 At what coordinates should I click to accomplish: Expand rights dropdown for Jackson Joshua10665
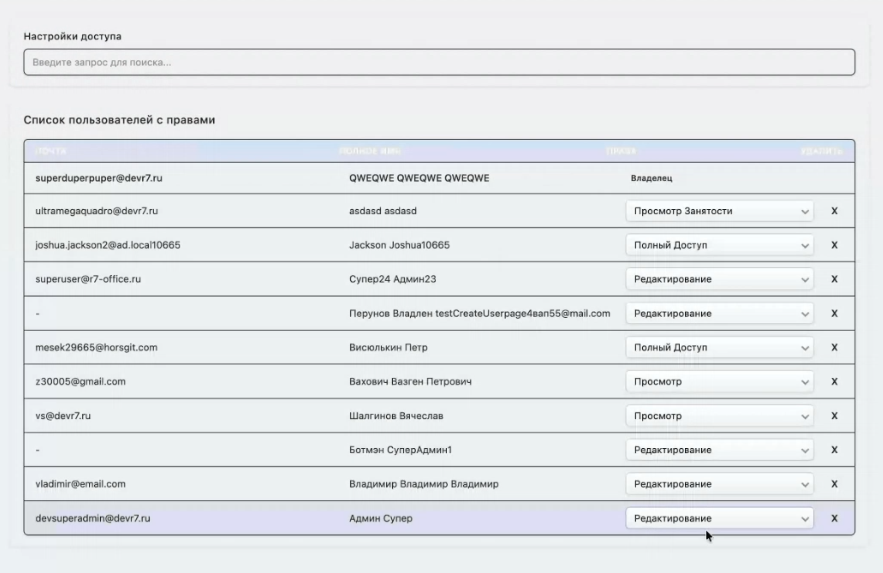point(719,245)
